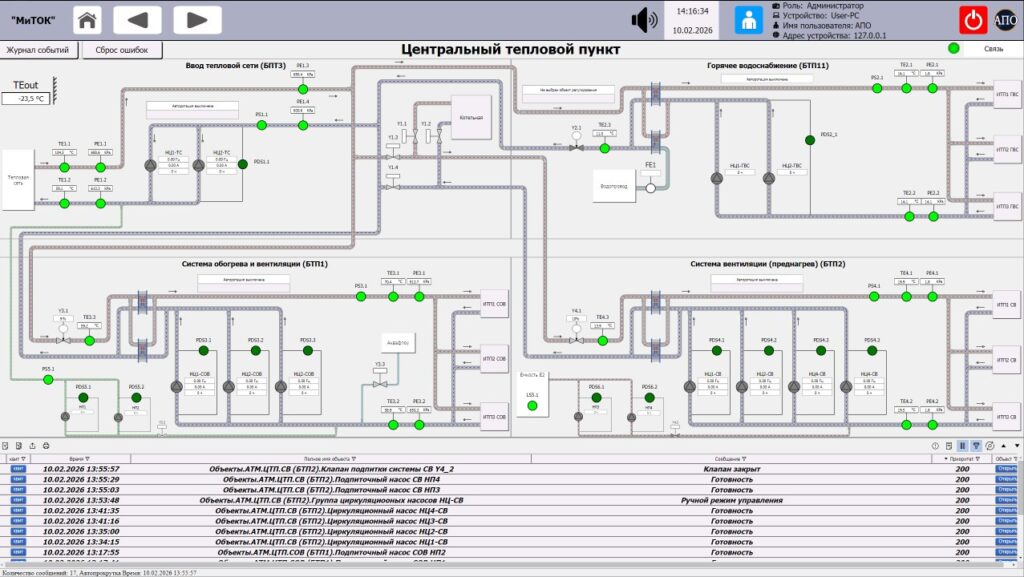Mute the alarm sound speaker icon

[x=644, y=20]
